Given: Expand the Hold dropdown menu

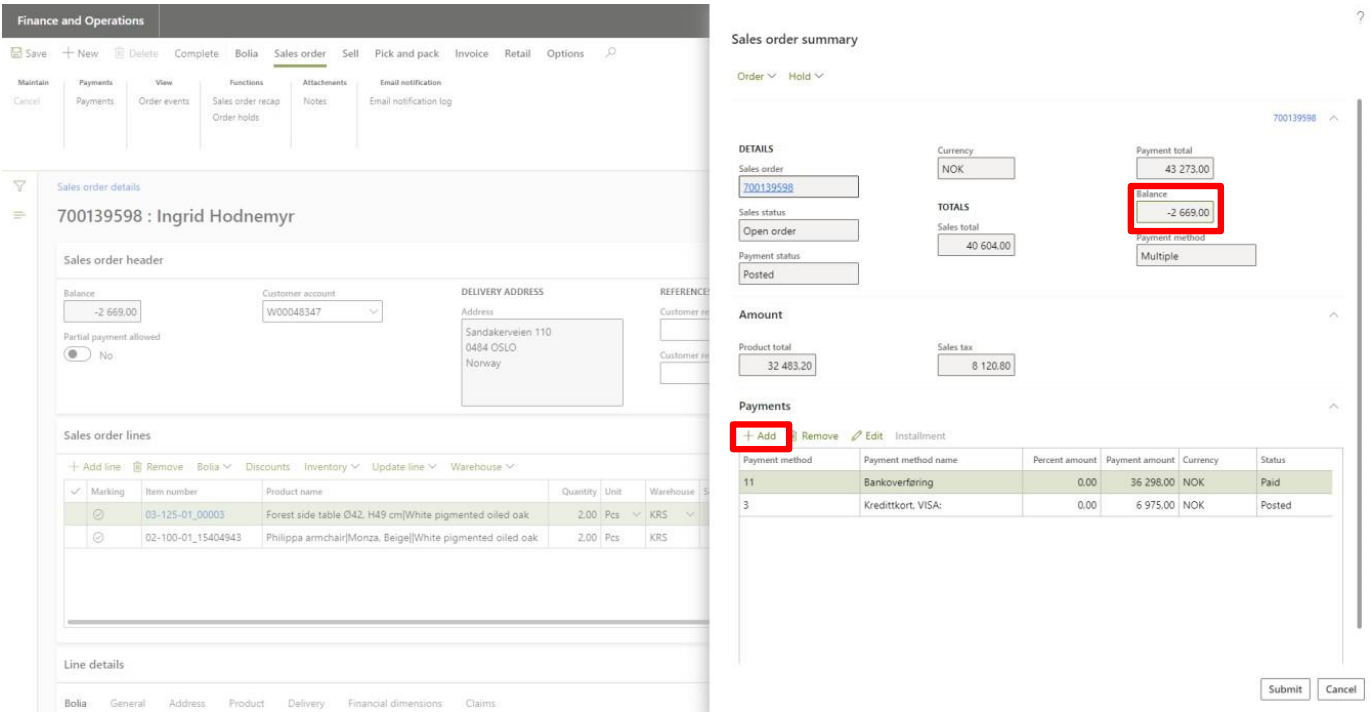Looking at the screenshot, I should (806, 77).
